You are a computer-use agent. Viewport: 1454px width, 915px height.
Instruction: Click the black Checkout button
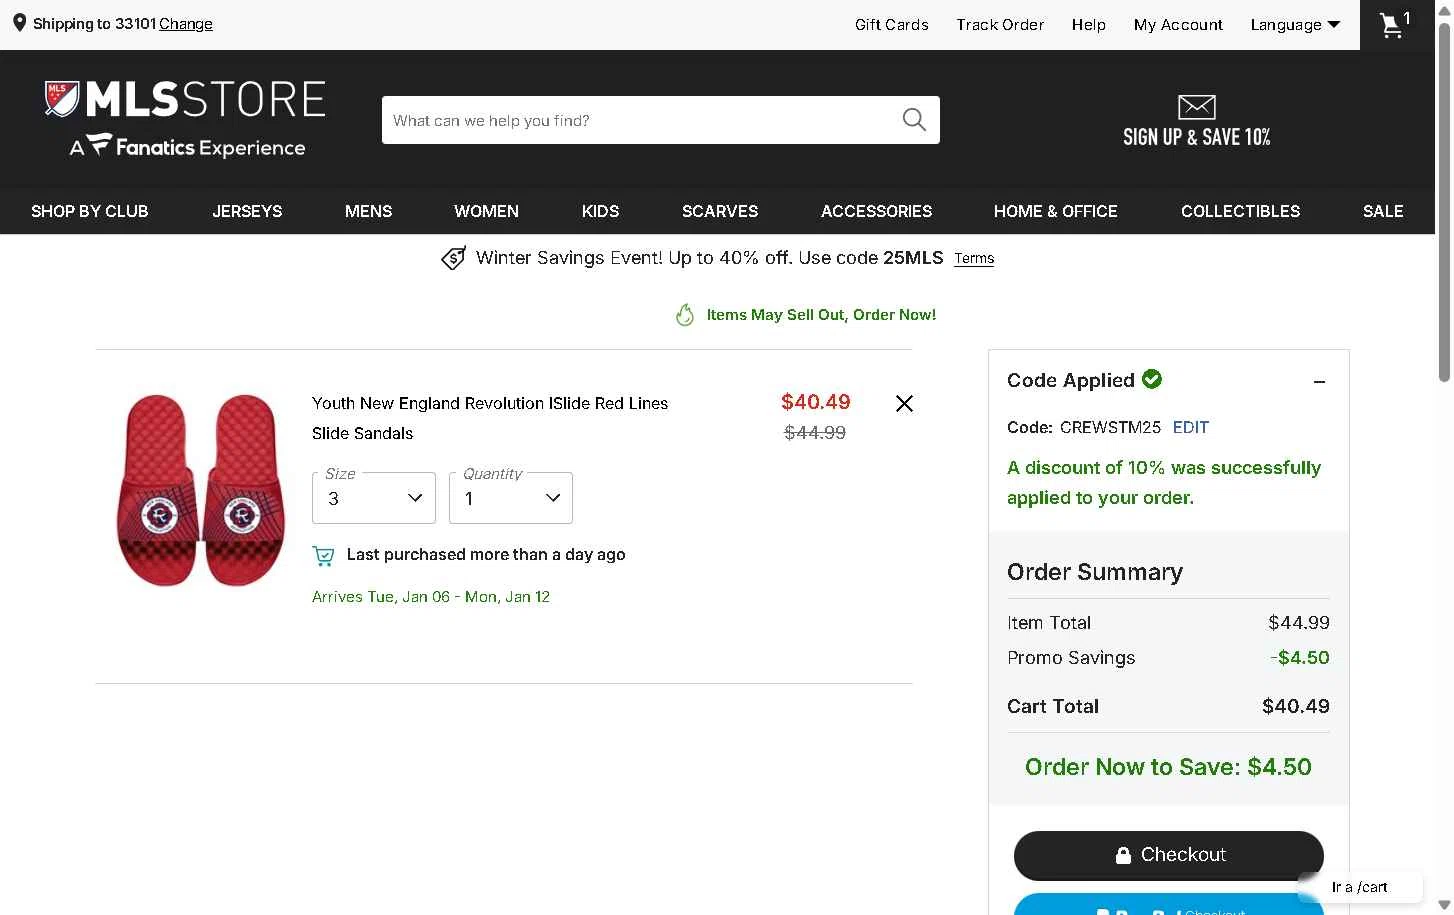[x=1168, y=855]
